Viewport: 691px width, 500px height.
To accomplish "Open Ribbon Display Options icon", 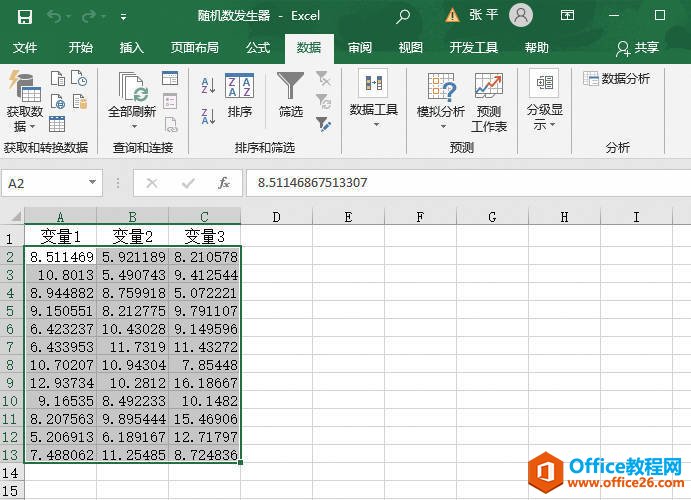I will tap(567, 15).
